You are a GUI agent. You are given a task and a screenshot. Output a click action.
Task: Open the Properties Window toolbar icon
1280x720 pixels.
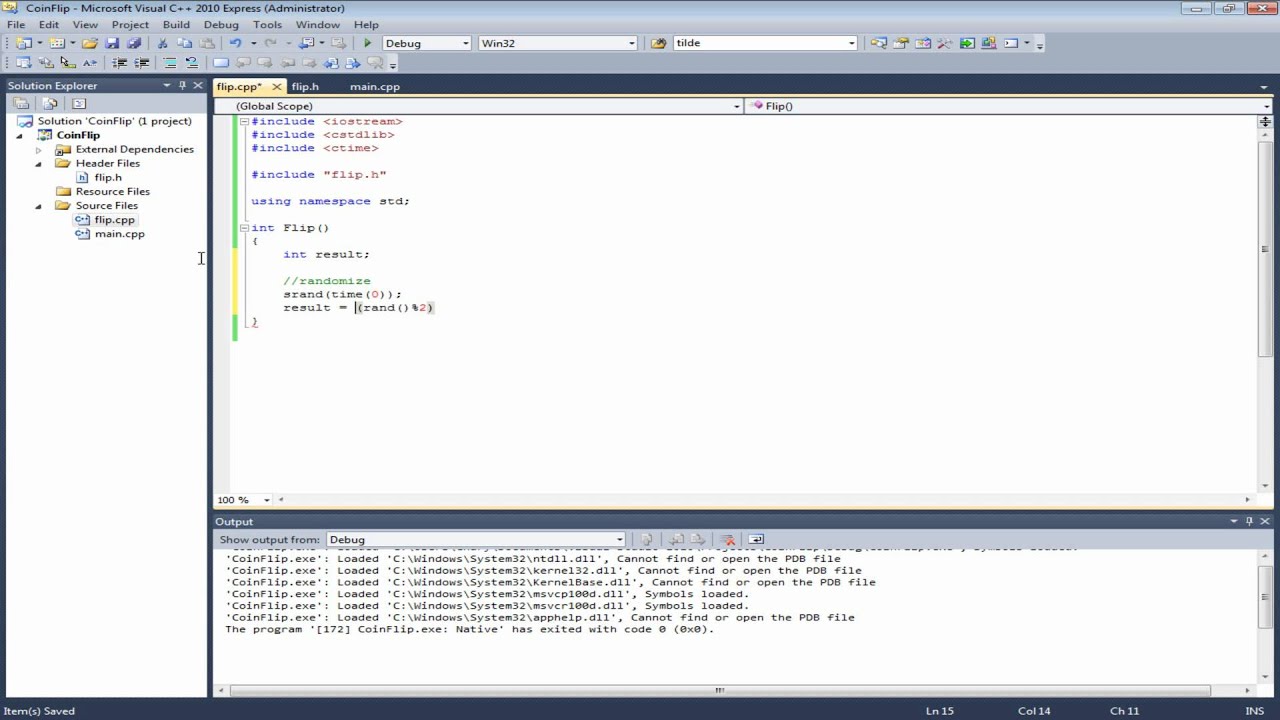(901, 43)
